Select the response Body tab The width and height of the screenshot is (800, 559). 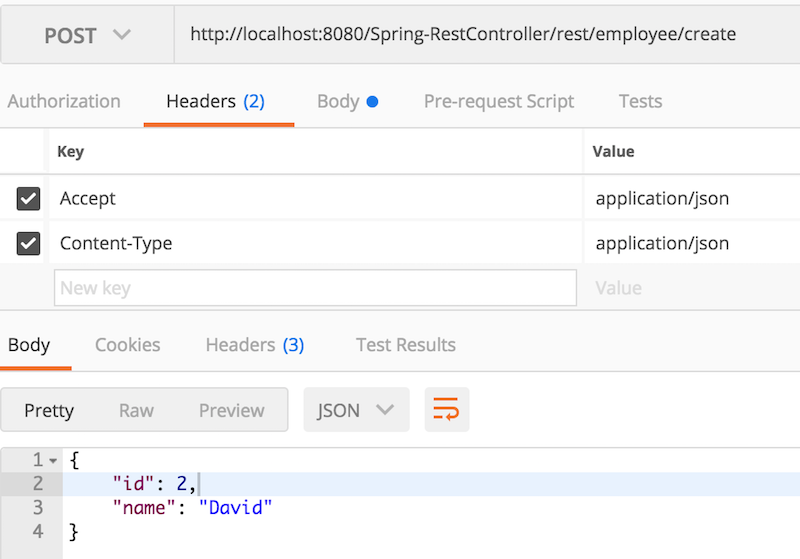(29, 345)
